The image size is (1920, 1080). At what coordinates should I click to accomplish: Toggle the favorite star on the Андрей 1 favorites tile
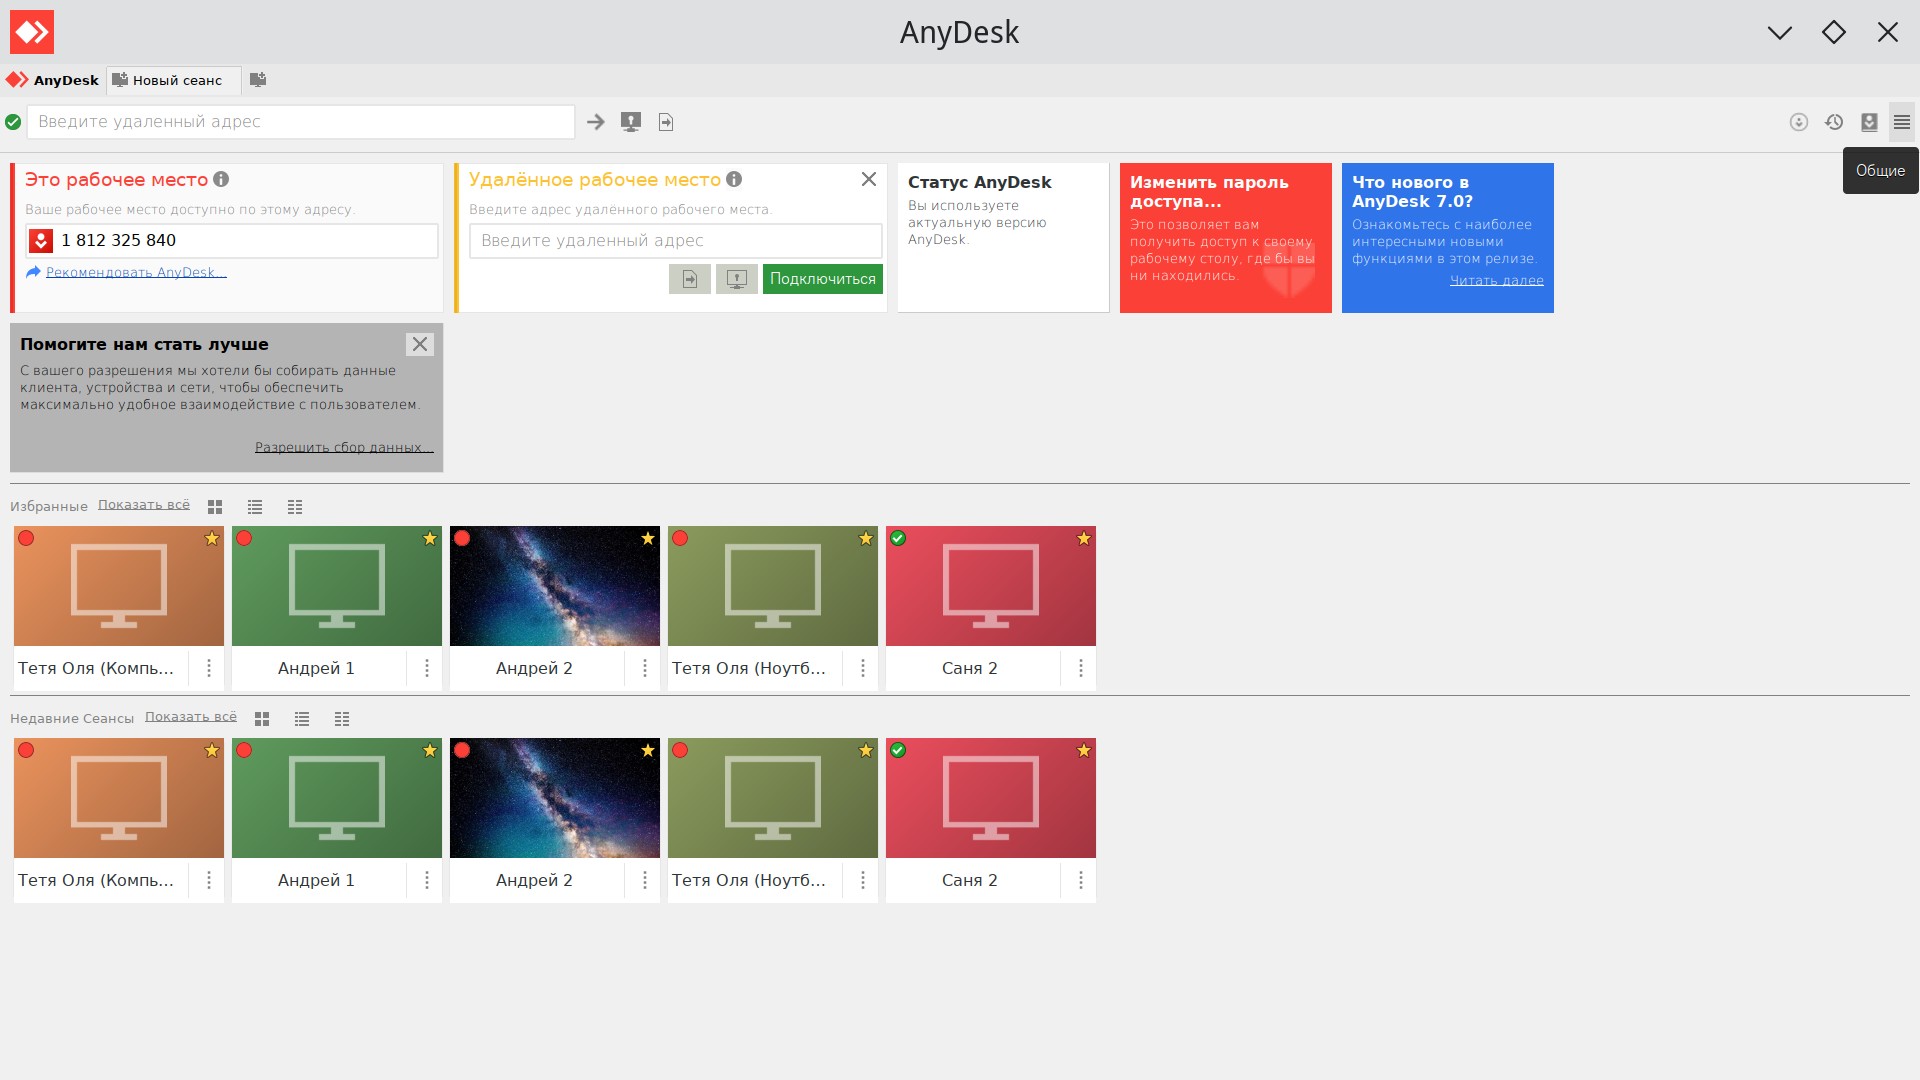point(430,538)
